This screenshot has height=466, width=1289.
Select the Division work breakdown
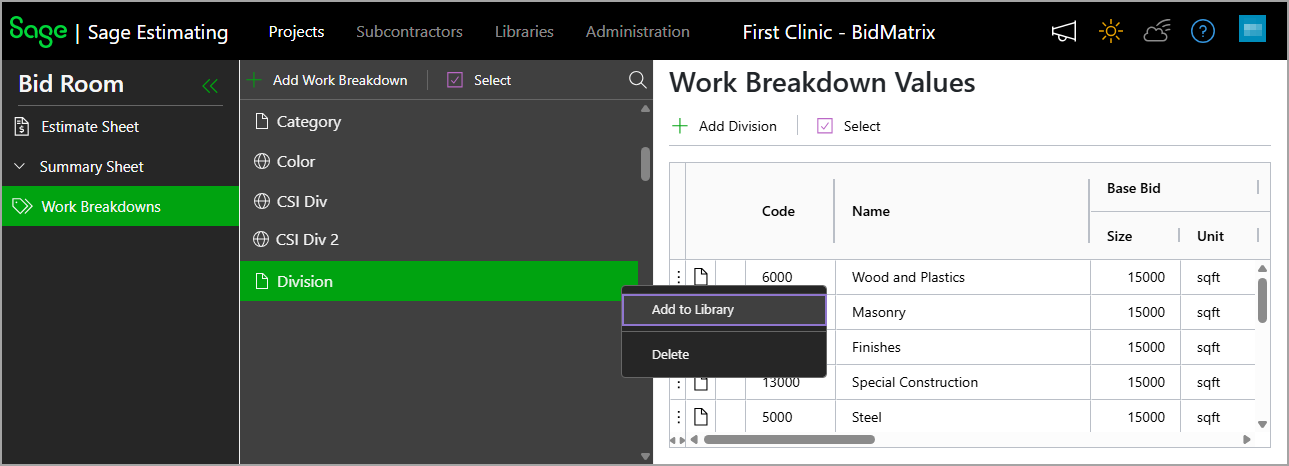pyautogui.click(x=439, y=282)
